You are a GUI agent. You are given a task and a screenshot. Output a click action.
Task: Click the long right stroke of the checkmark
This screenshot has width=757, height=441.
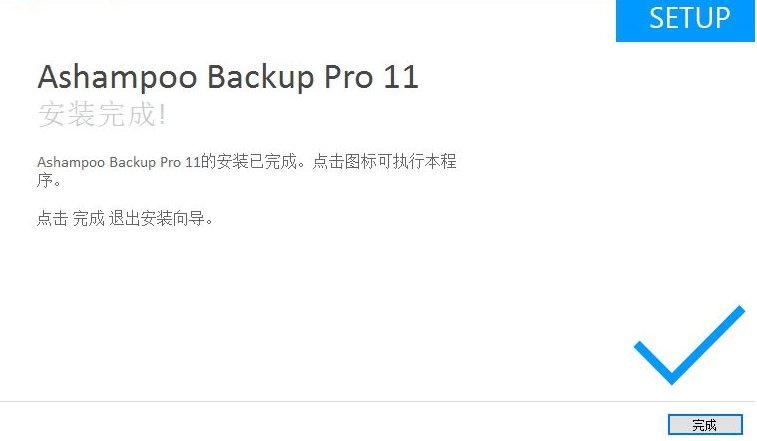coord(709,343)
